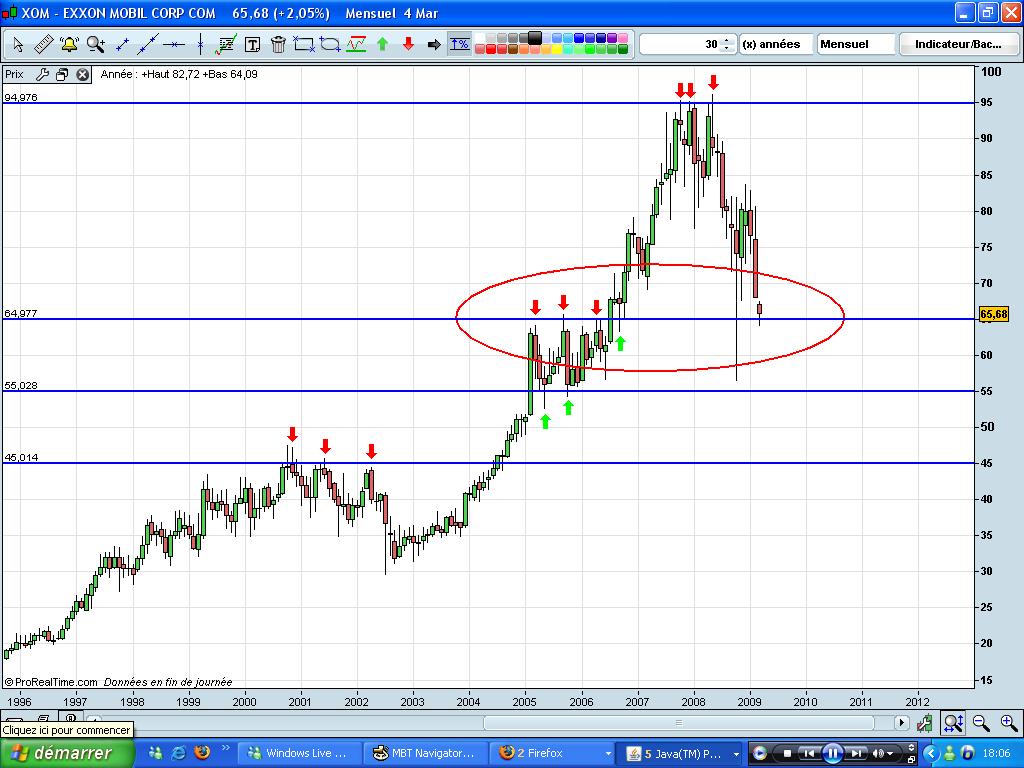
Task: Select the rectangle drawing tool
Action: click(x=304, y=44)
